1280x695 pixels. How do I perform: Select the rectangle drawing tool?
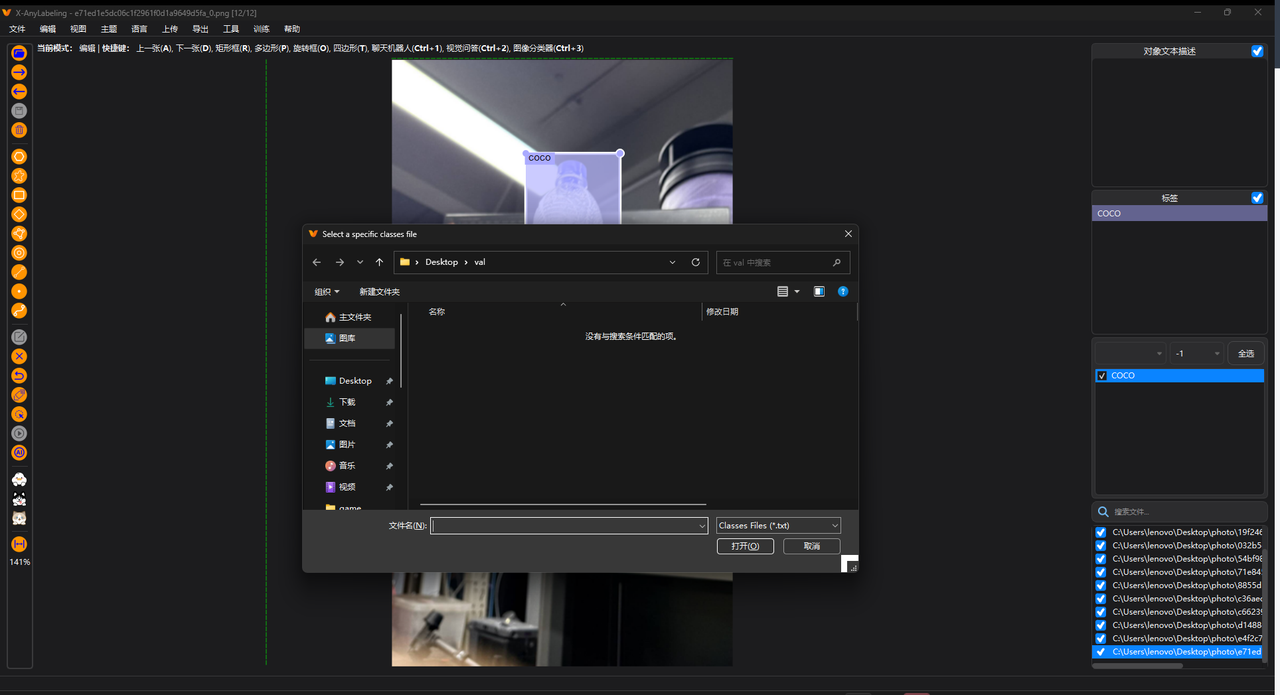(x=18, y=195)
